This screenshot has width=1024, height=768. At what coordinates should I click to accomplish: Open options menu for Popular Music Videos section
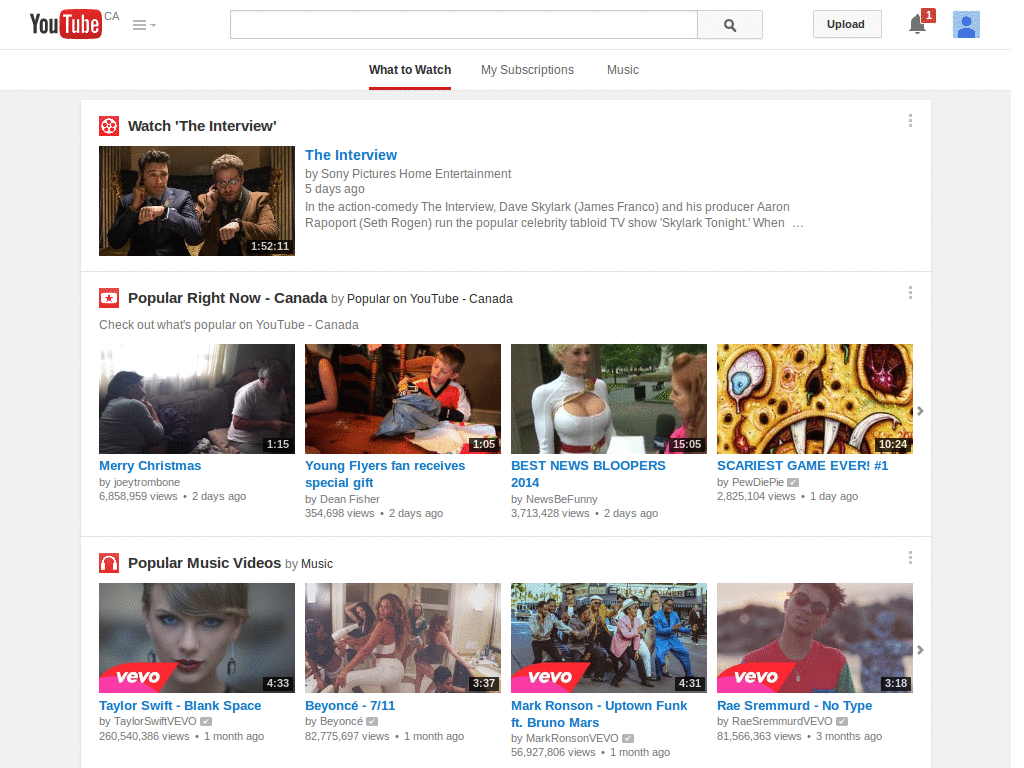(x=910, y=558)
